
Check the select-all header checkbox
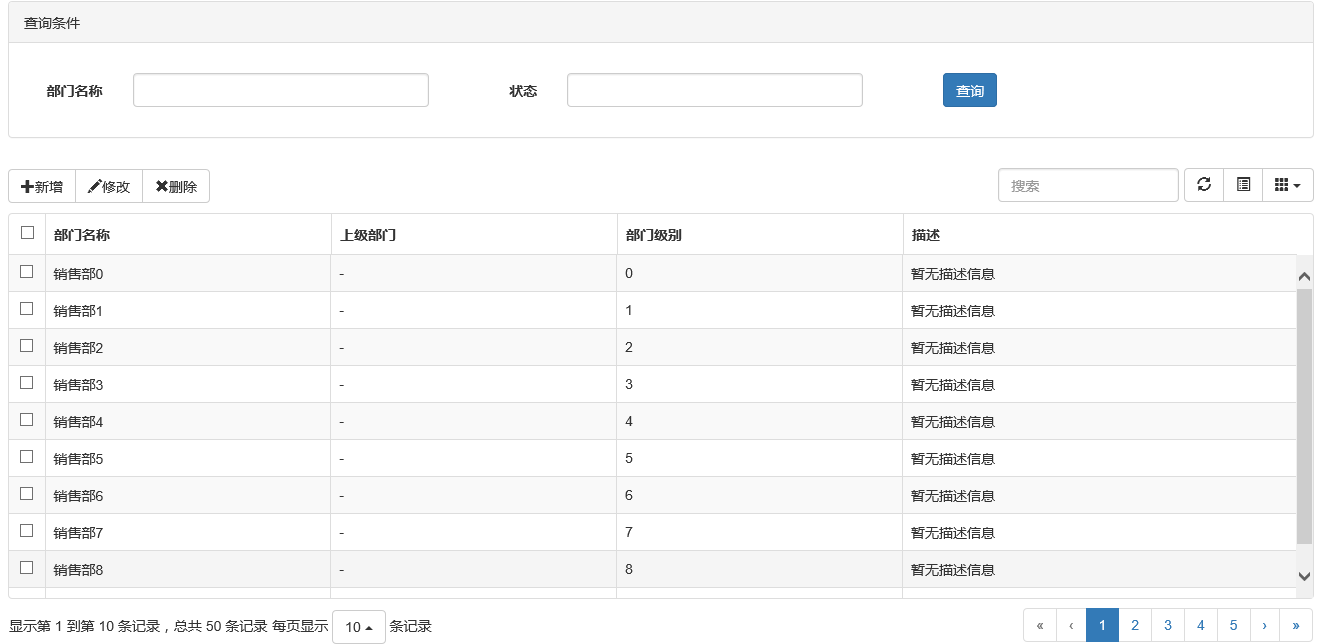[27, 233]
